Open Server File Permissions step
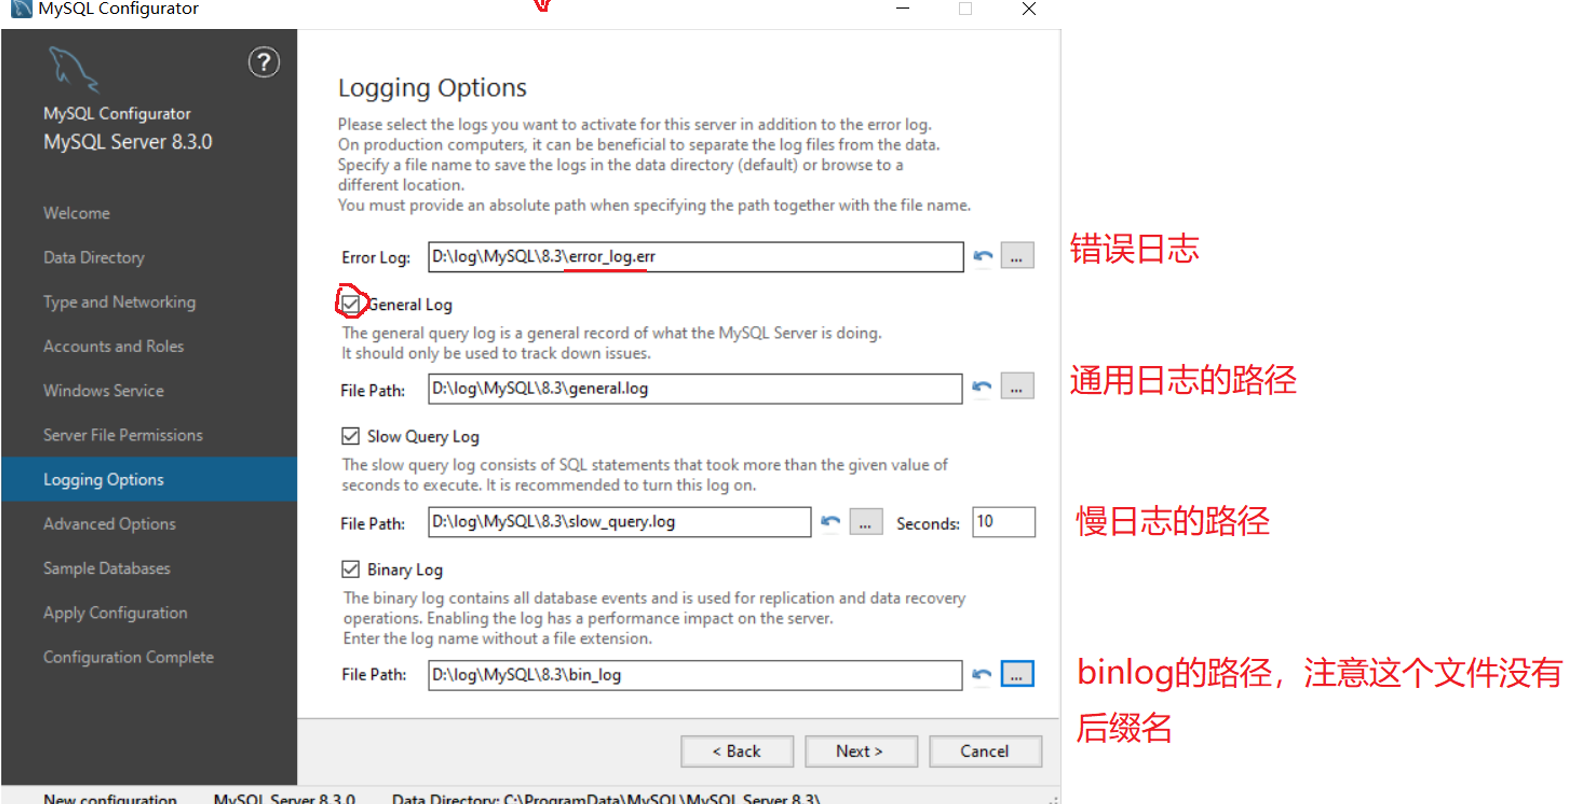The height and width of the screenshot is (804, 1586). pyautogui.click(x=122, y=435)
